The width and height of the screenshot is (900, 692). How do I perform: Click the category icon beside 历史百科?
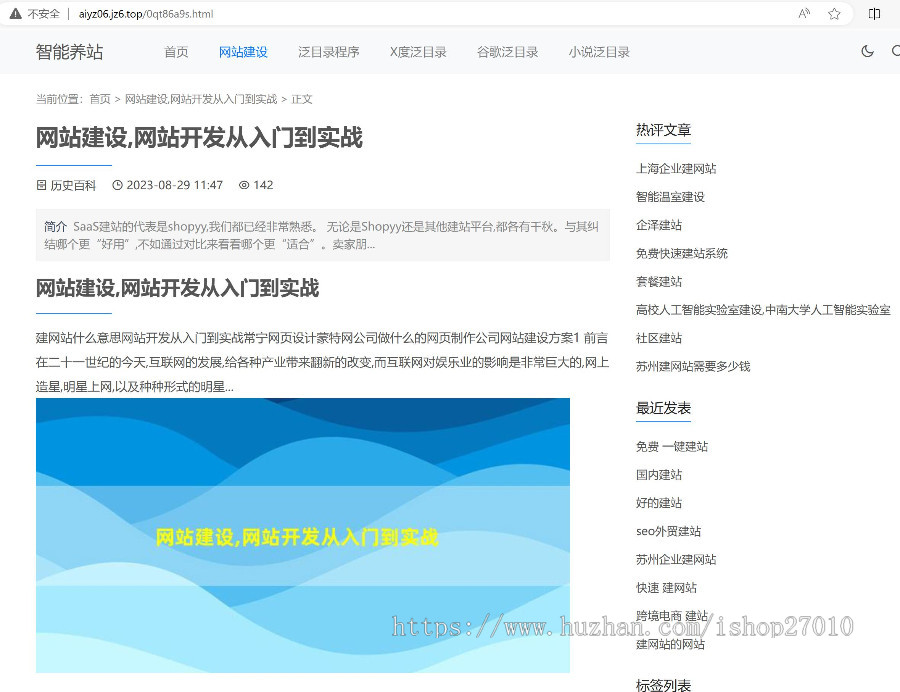[x=41, y=185]
